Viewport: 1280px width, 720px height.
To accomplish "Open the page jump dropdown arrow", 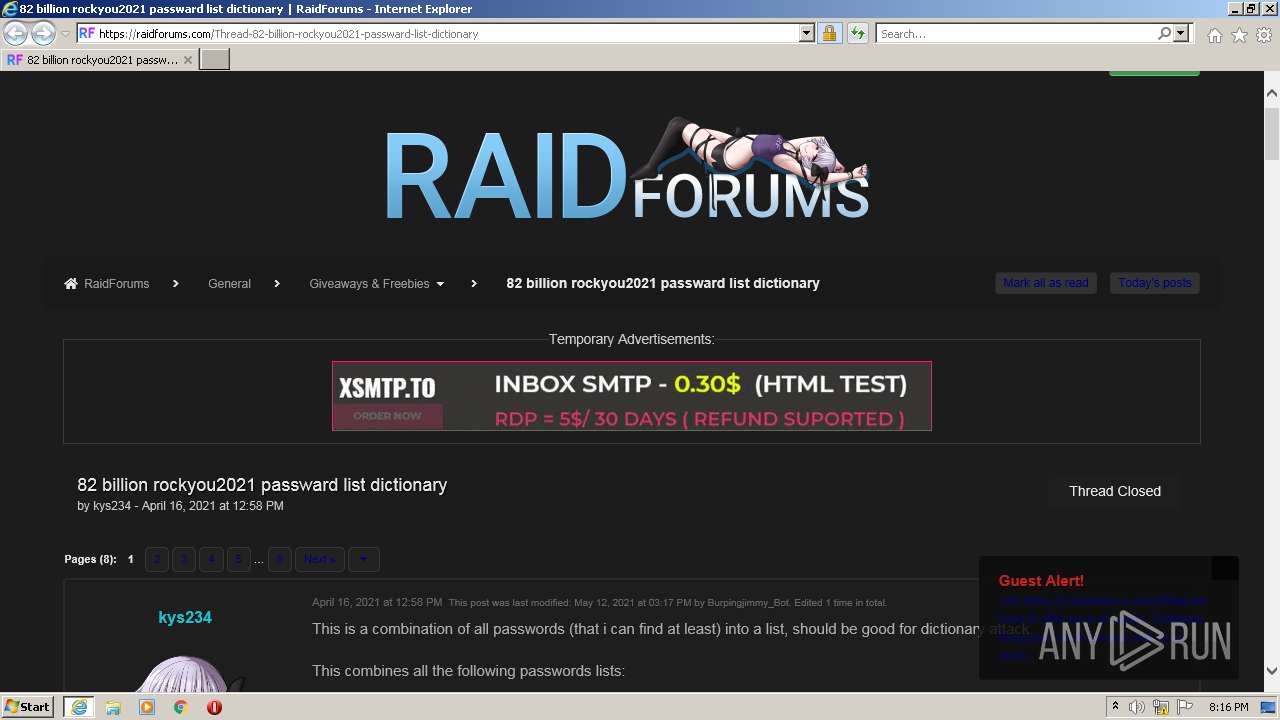I will (x=363, y=559).
